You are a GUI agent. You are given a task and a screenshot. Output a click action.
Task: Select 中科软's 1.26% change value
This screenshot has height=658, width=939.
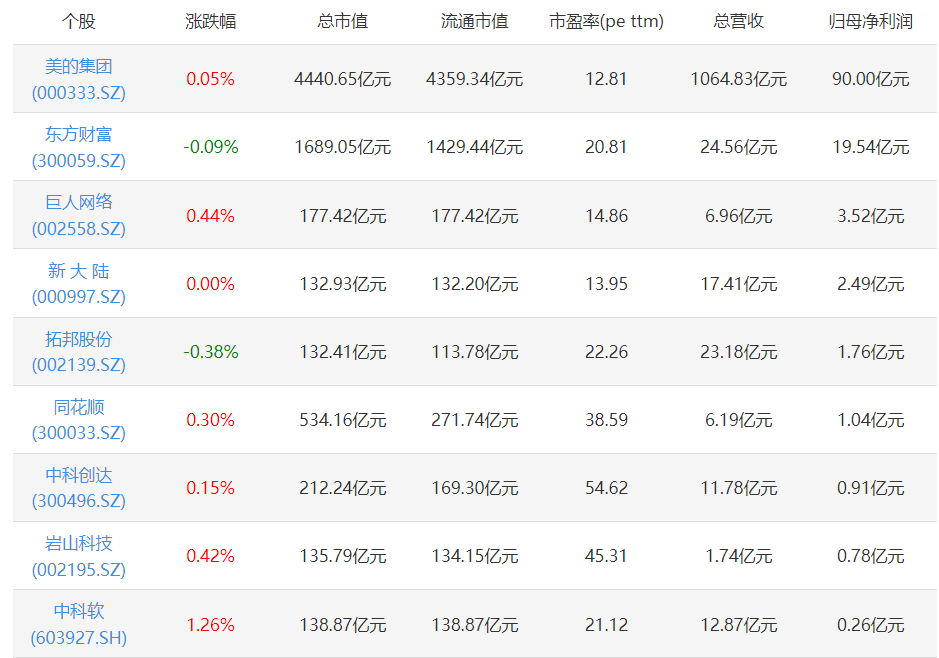click(210, 625)
